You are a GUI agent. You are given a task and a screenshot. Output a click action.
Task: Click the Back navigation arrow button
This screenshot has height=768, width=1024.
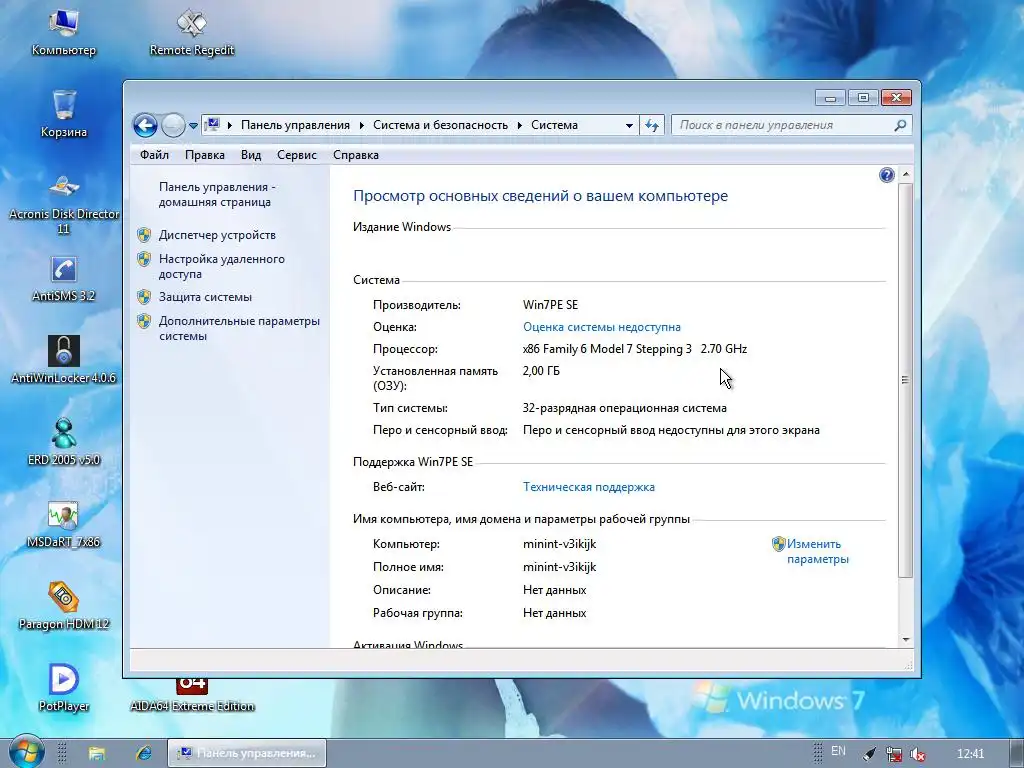pos(145,125)
